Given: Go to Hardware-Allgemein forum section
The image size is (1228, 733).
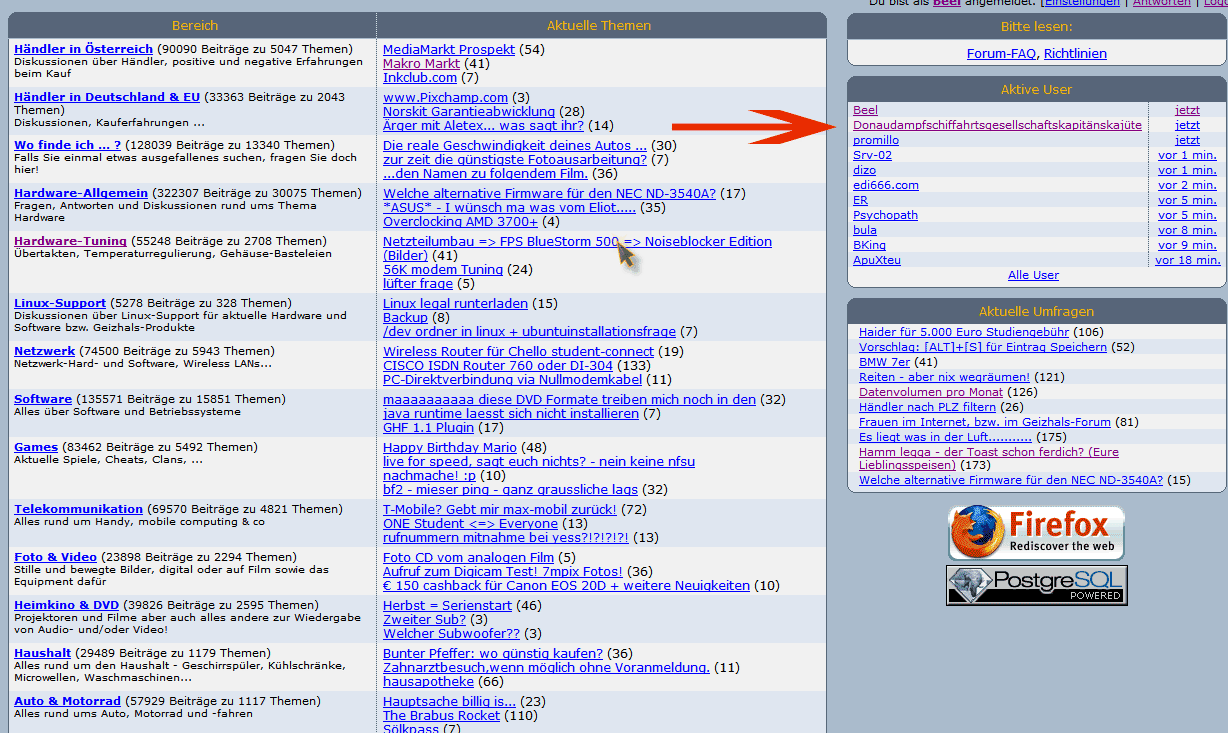Looking at the screenshot, I should coord(81,193).
